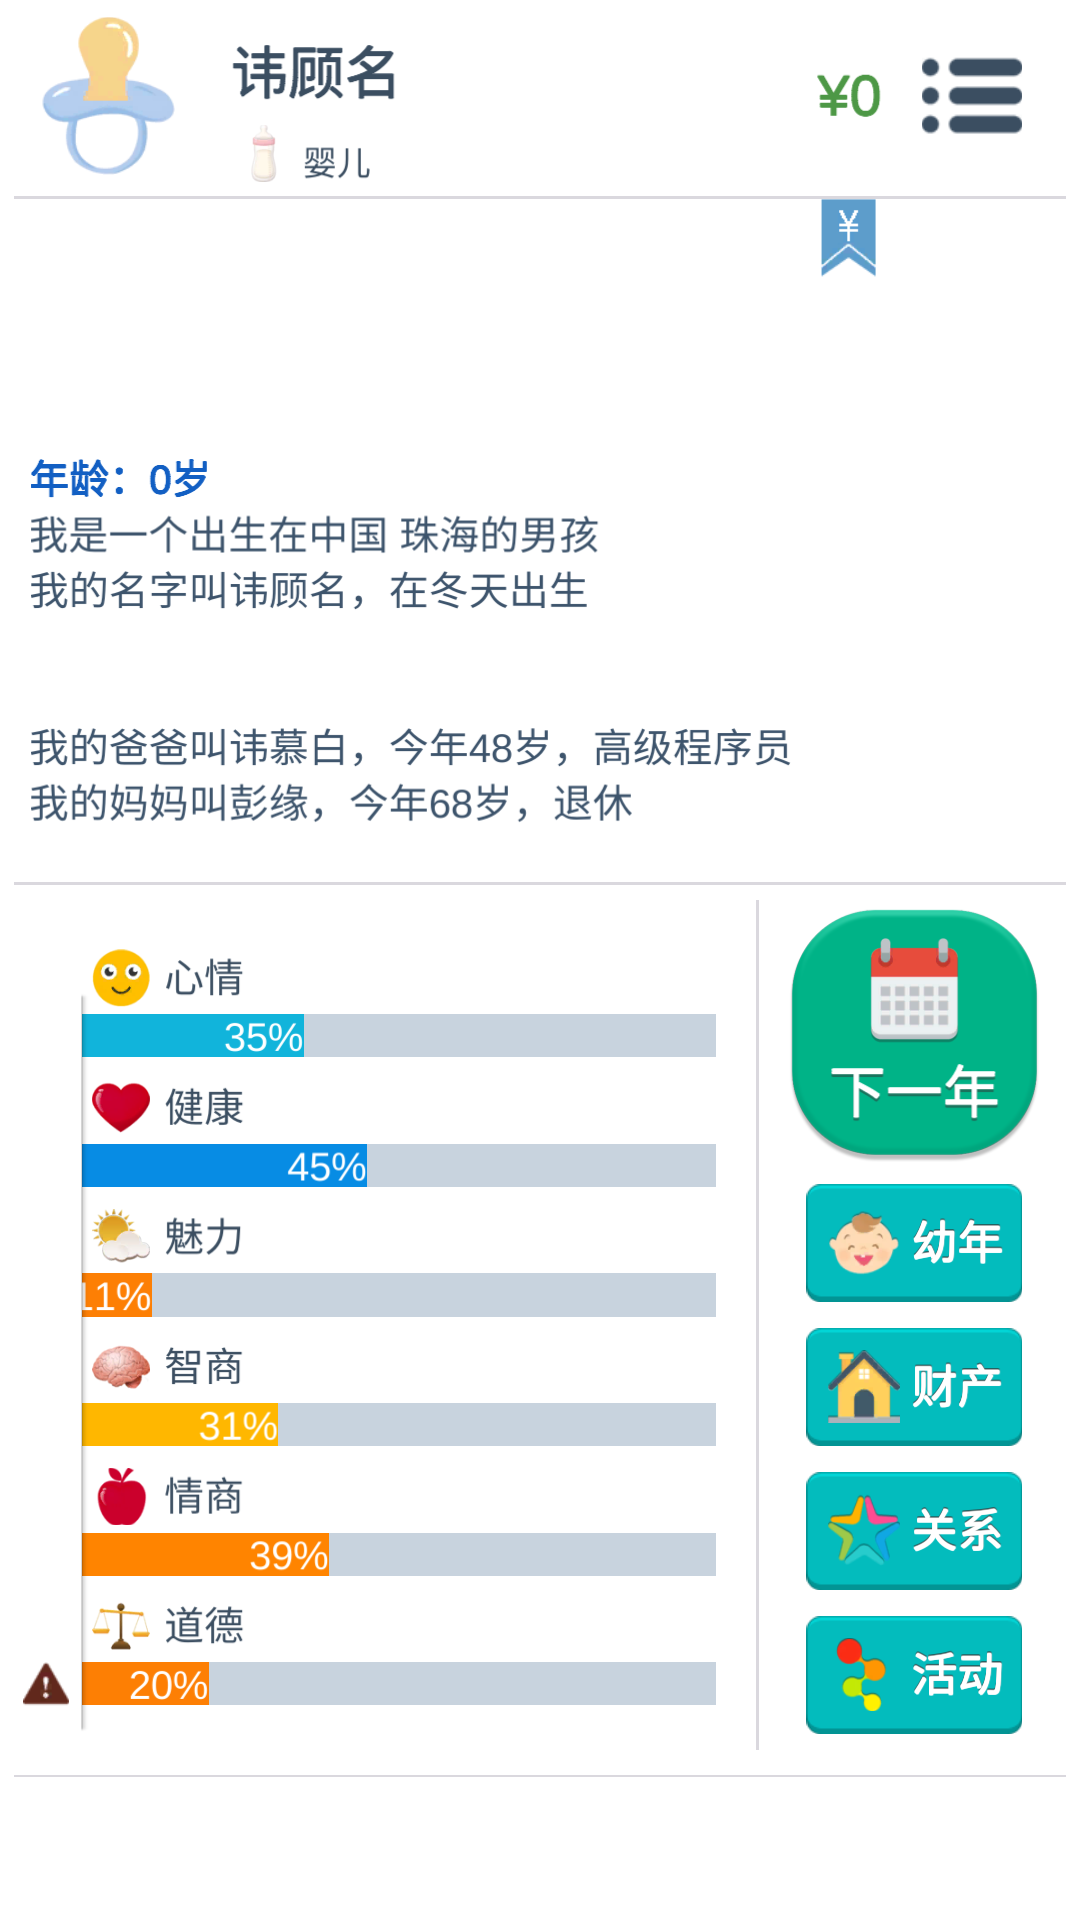Click the warning triangle beside 道德 bar
This screenshot has width=1080, height=1920.
(46, 1684)
